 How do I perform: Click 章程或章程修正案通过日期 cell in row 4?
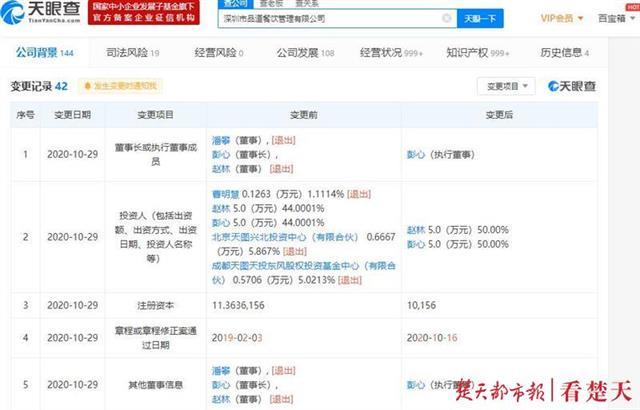(x=156, y=338)
